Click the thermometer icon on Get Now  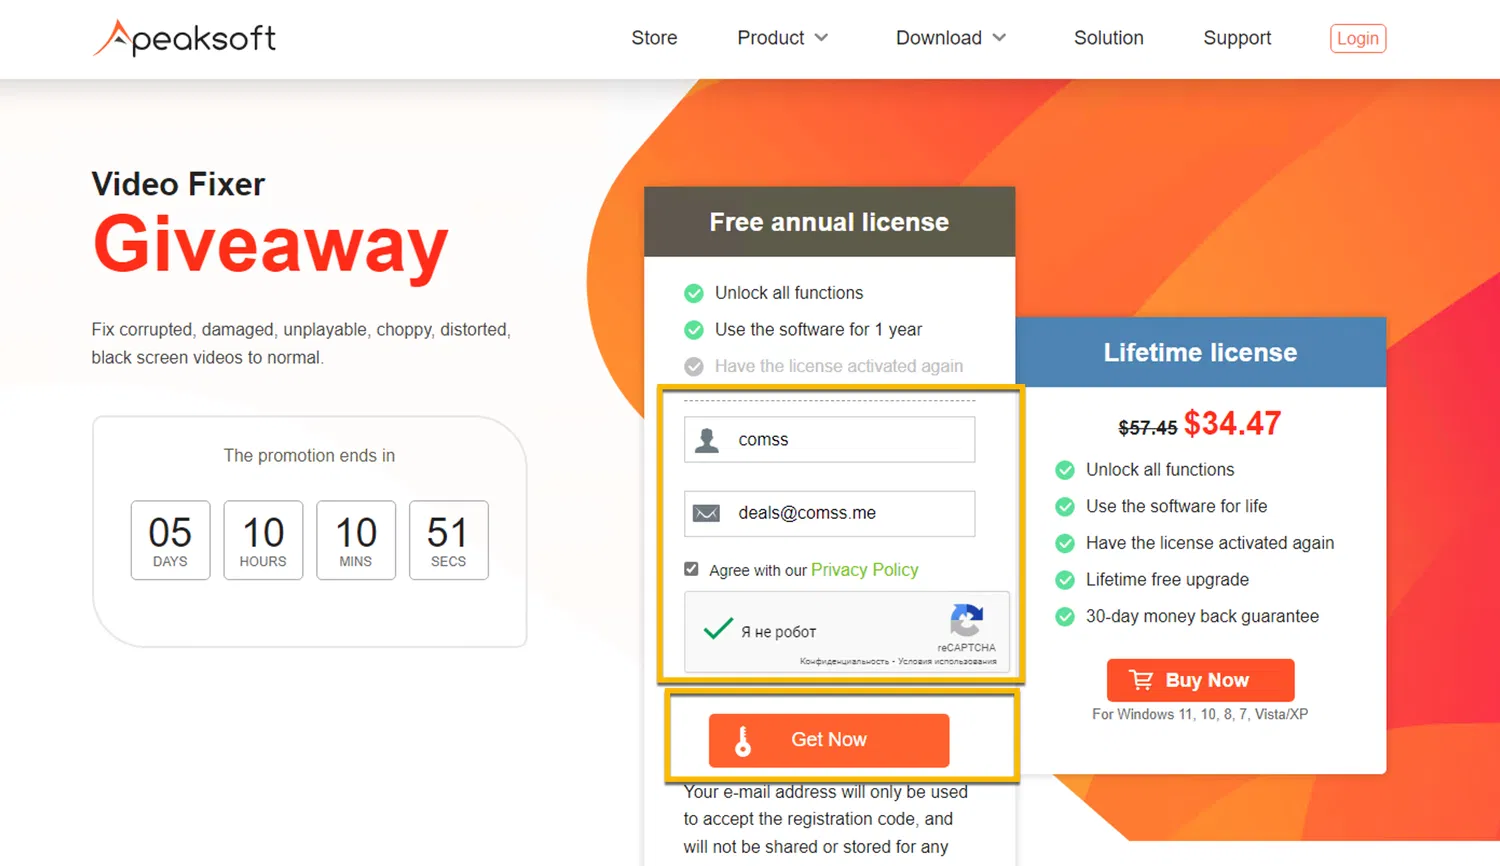[x=743, y=741]
